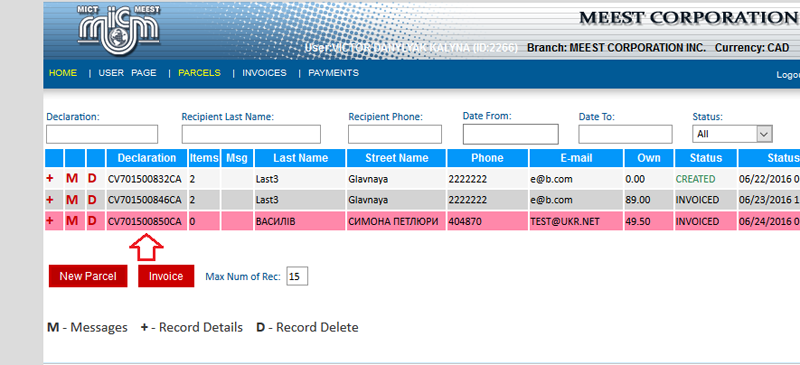The height and width of the screenshot is (365, 800).
Task: Open the USER PAGE menu link
Action: 128,73
